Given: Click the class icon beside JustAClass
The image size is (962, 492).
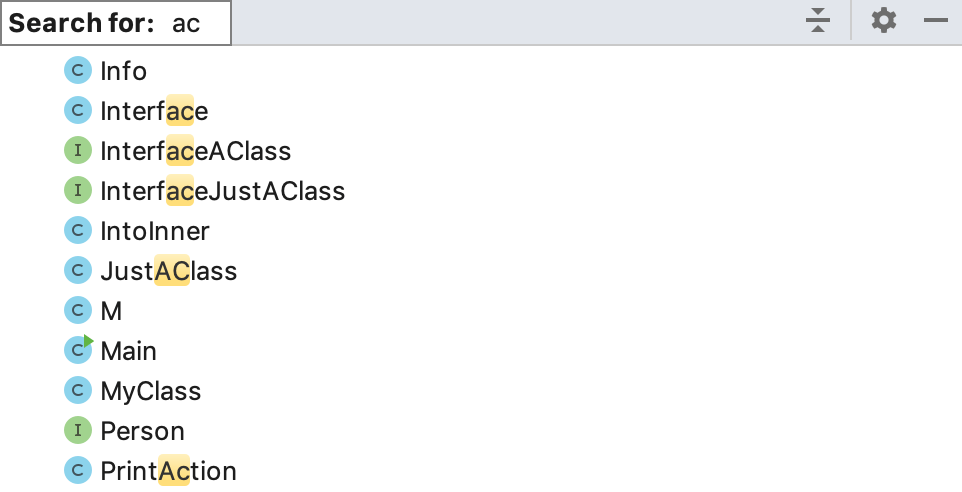Looking at the screenshot, I should tap(78, 271).
